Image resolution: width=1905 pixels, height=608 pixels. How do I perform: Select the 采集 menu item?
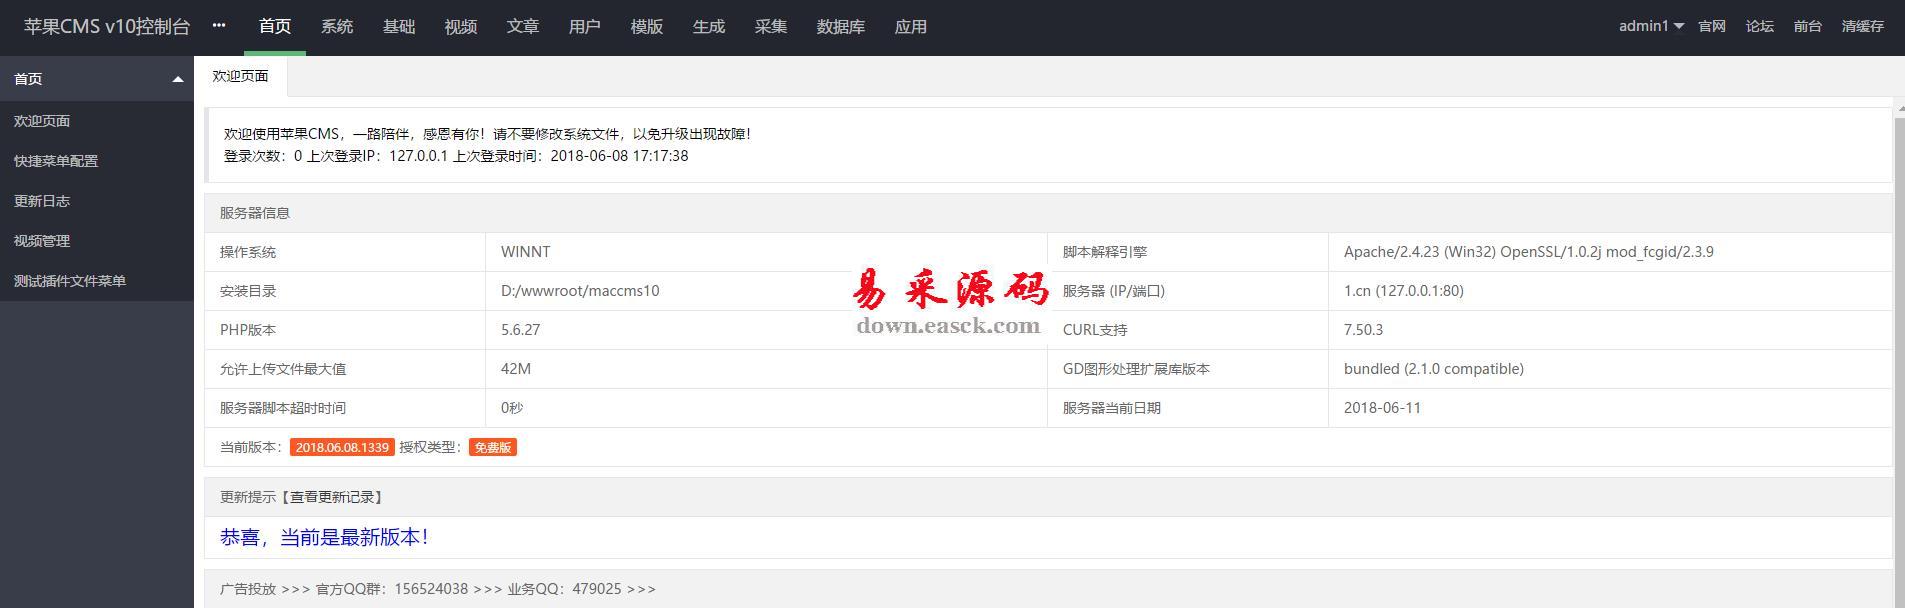click(771, 27)
